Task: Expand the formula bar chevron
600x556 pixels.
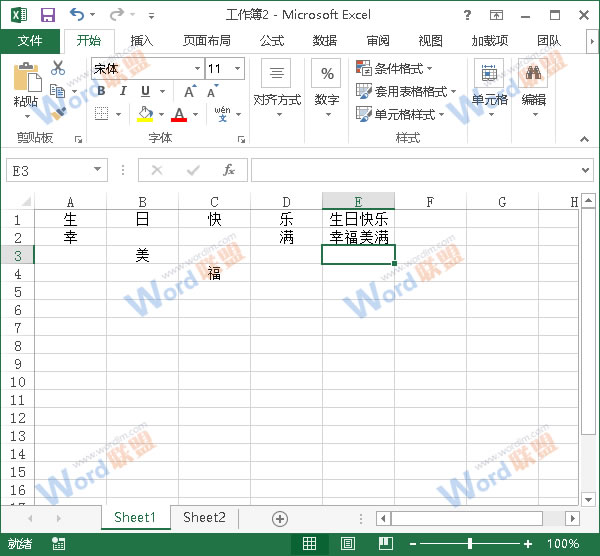Action: [x=585, y=170]
